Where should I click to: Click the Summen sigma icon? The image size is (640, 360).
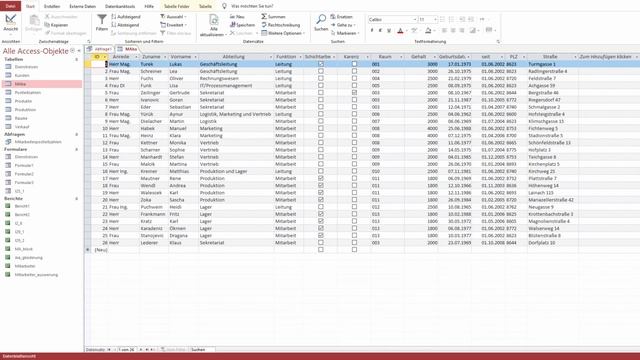(264, 17)
